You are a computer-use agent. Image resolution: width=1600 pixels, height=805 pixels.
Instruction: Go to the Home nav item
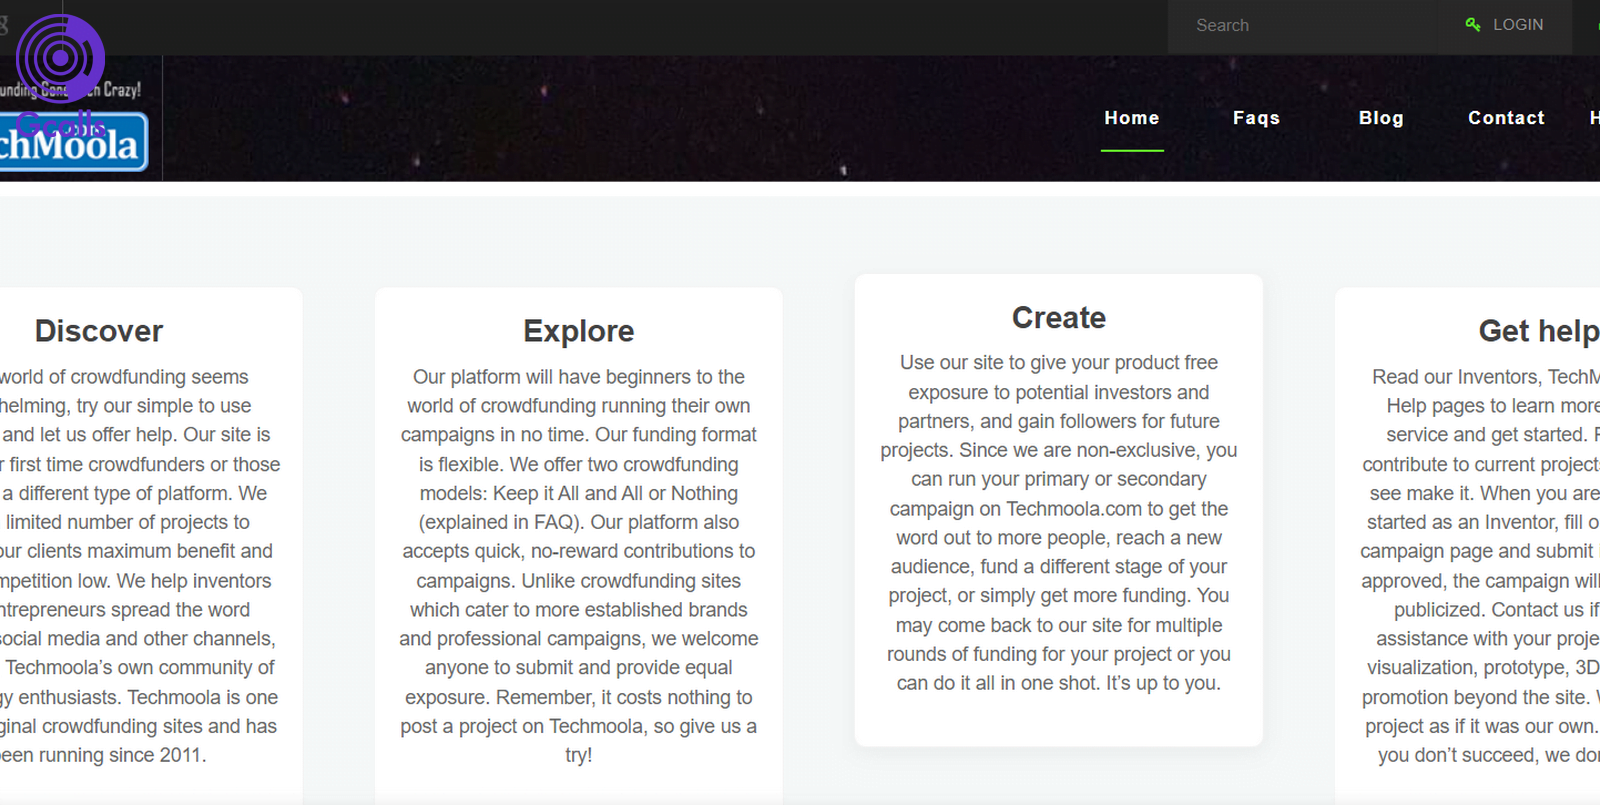tap(1131, 118)
